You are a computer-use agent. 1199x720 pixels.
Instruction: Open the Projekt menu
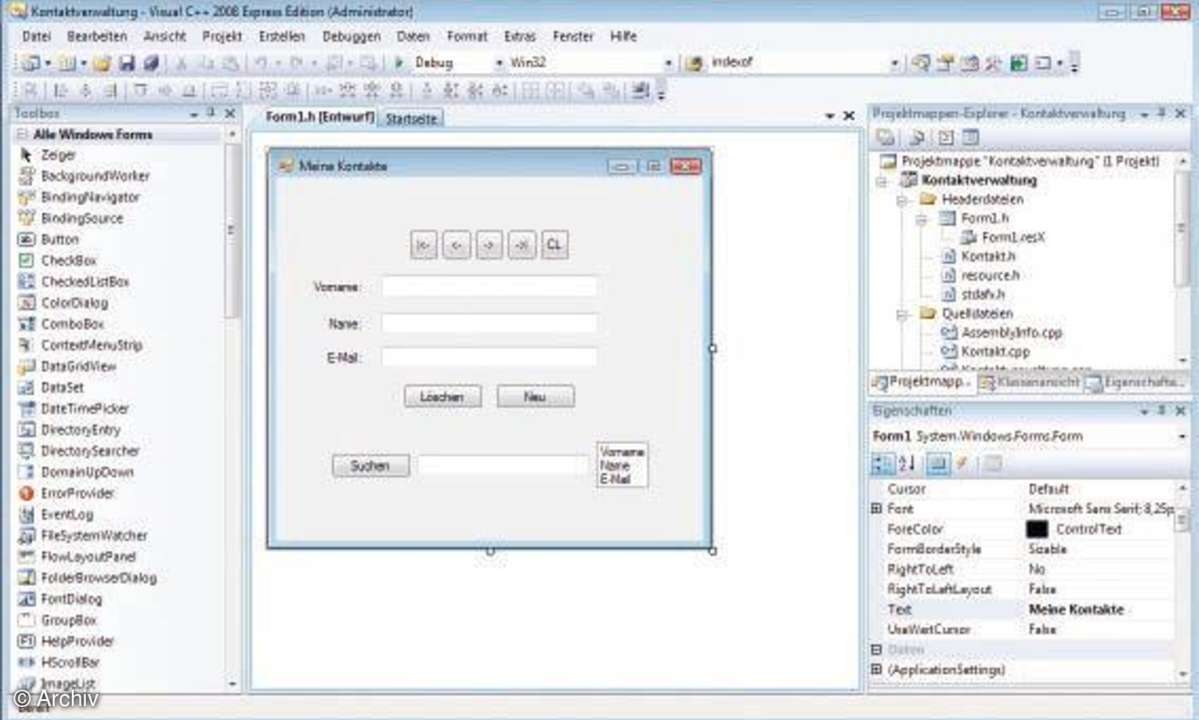click(x=222, y=36)
